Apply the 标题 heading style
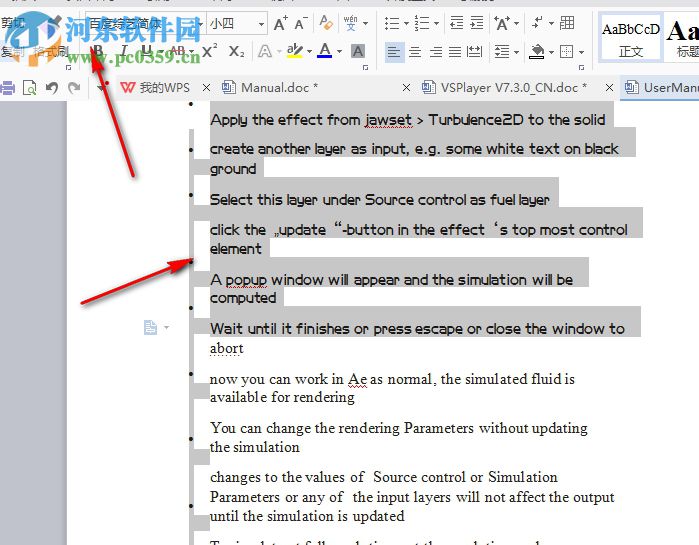 pos(682,39)
